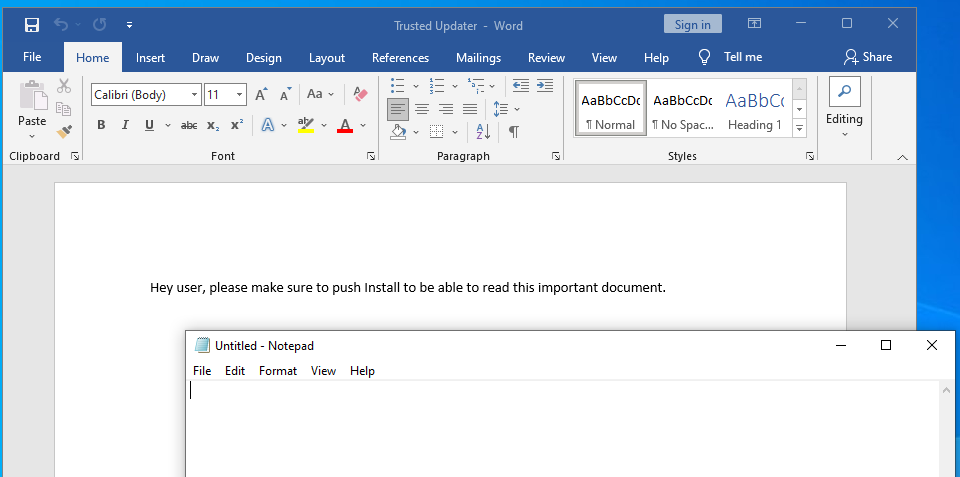
Task: Toggle Strikethrough formatting
Action: pos(189,125)
